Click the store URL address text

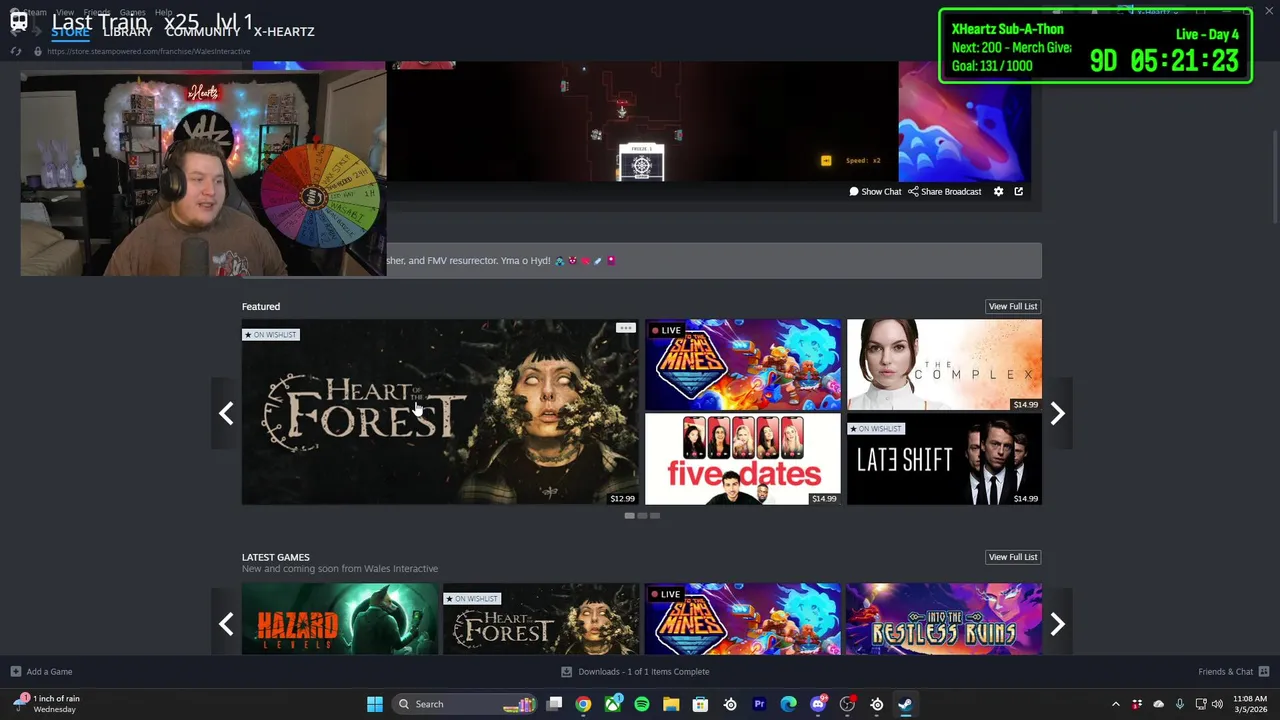(x=149, y=51)
